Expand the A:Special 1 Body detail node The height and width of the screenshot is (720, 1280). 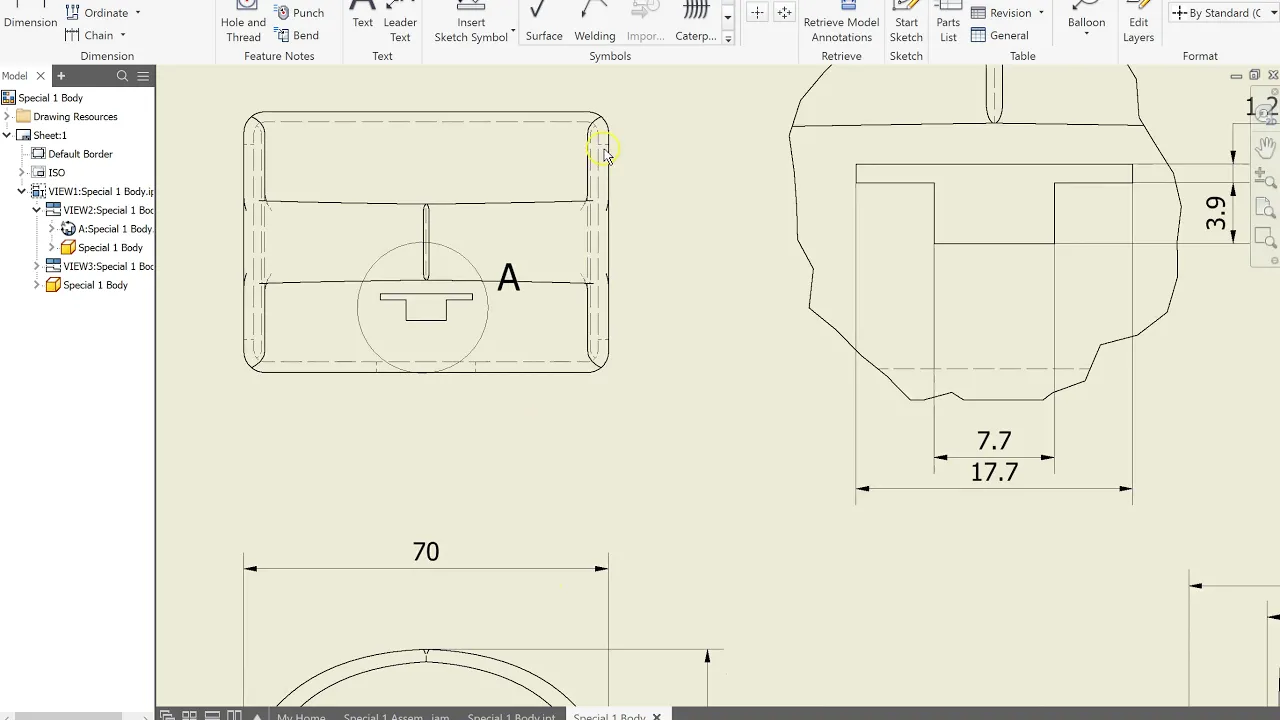pyautogui.click(x=52, y=229)
